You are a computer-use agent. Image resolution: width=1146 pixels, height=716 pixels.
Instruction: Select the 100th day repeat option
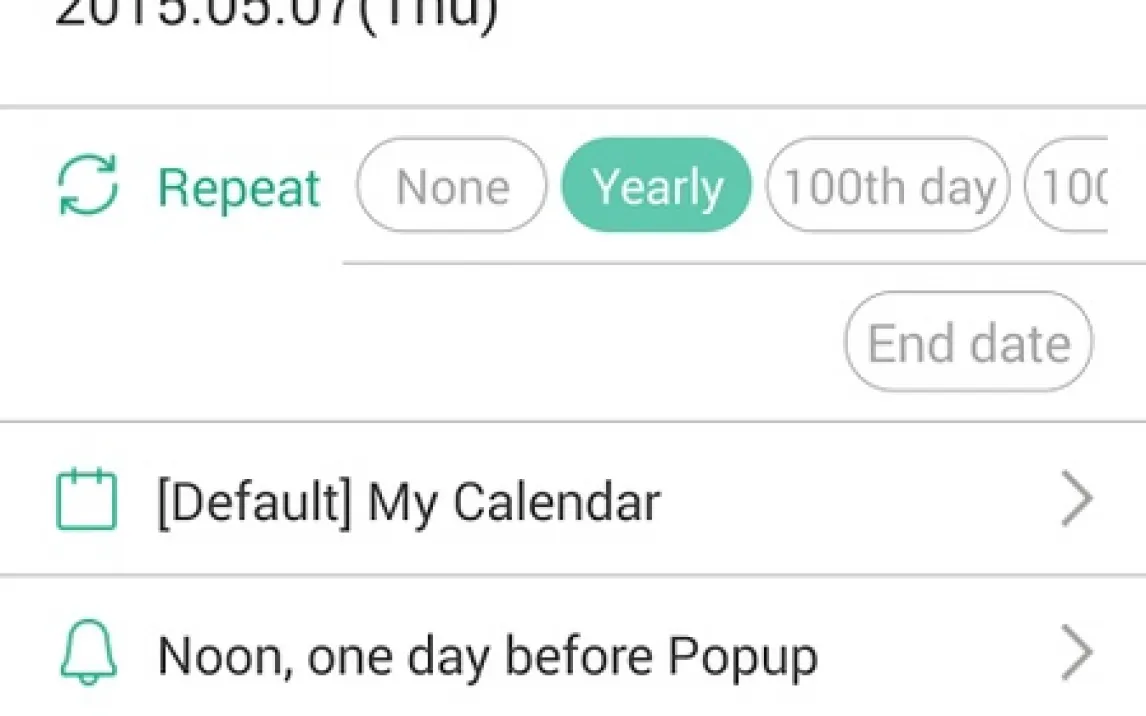888,186
